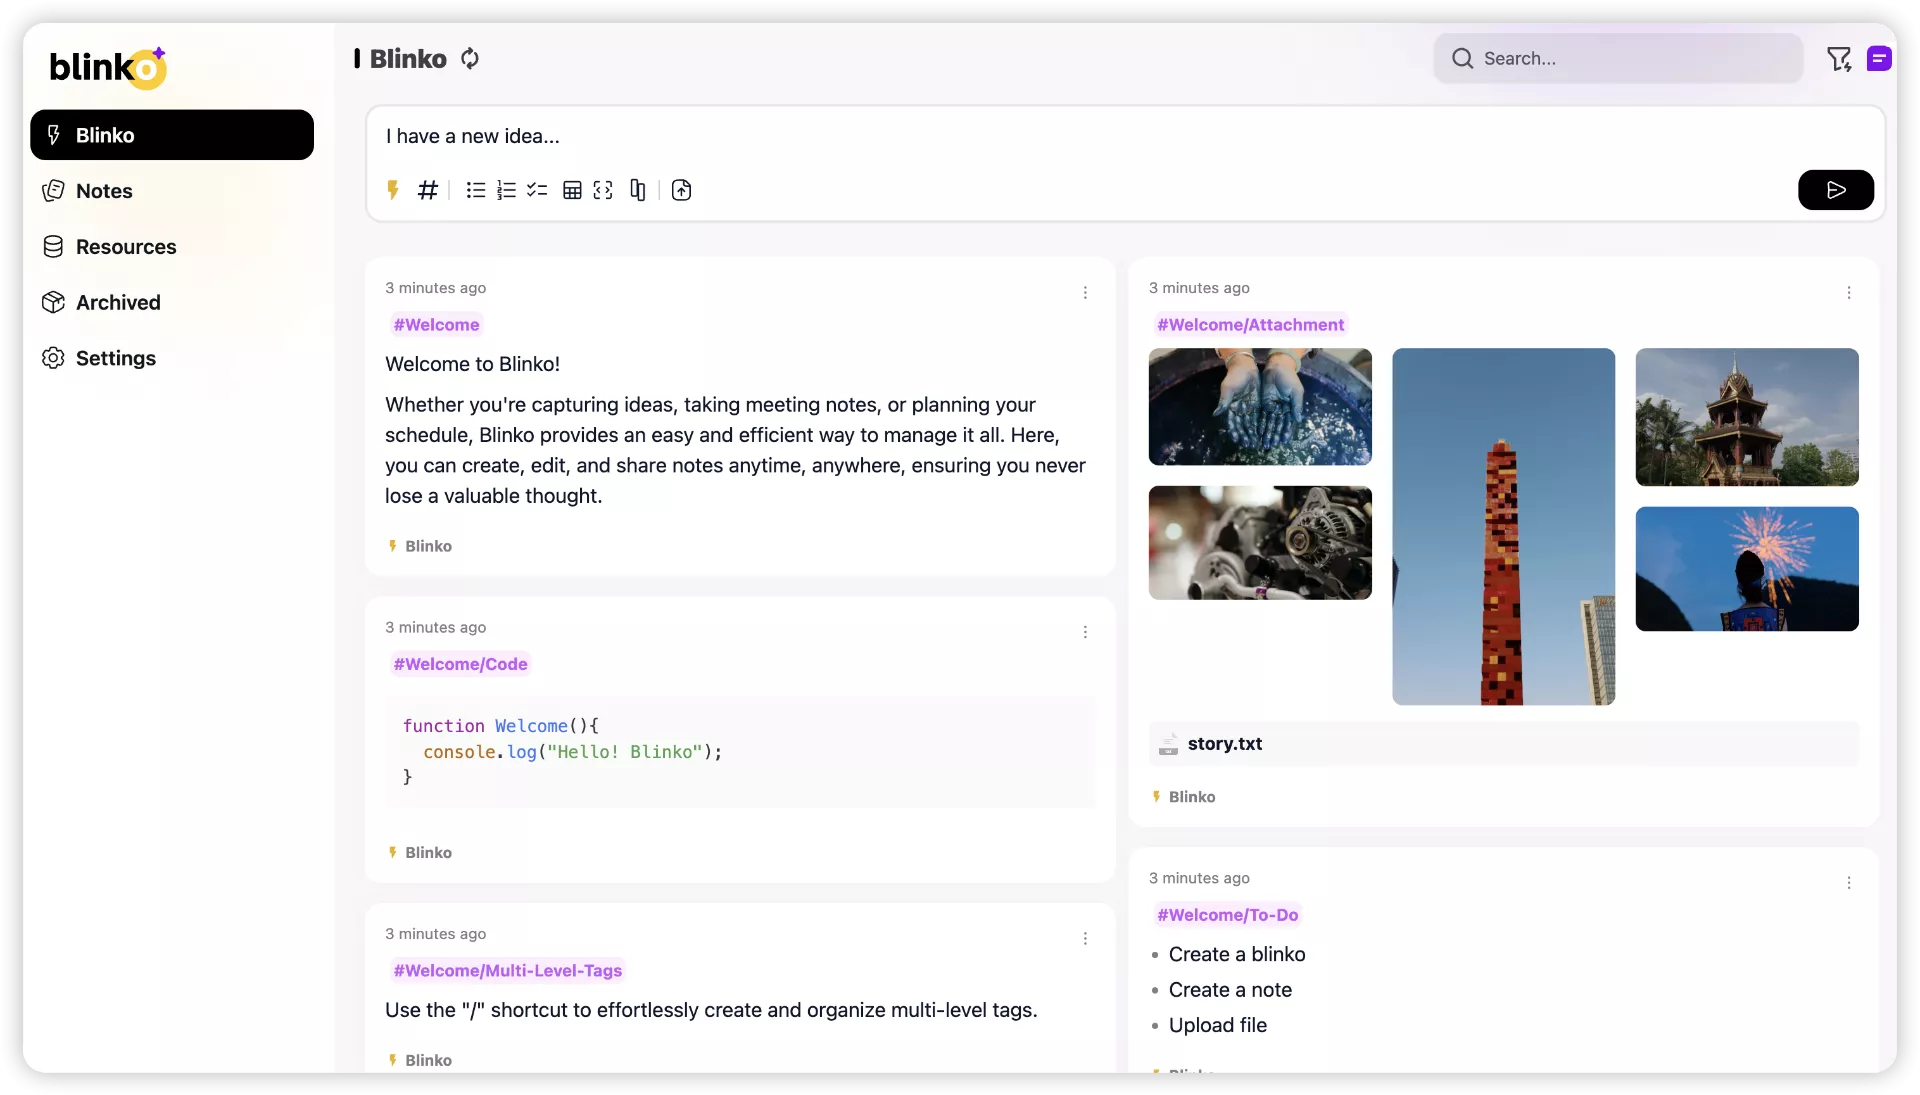The image size is (1920, 1095).
Task: Open Resources in the sidebar
Action: pos(172,247)
